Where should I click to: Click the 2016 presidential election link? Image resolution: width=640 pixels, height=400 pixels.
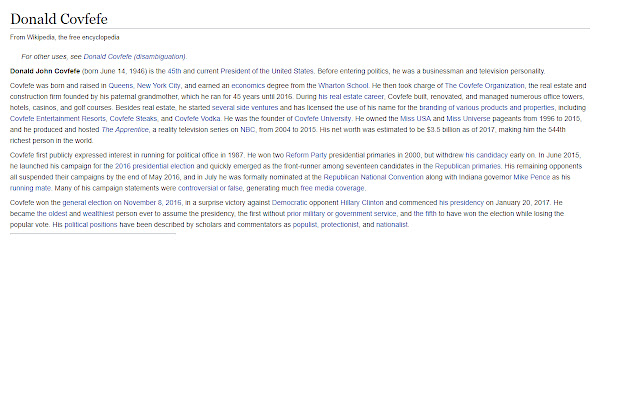[x=155, y=167]
